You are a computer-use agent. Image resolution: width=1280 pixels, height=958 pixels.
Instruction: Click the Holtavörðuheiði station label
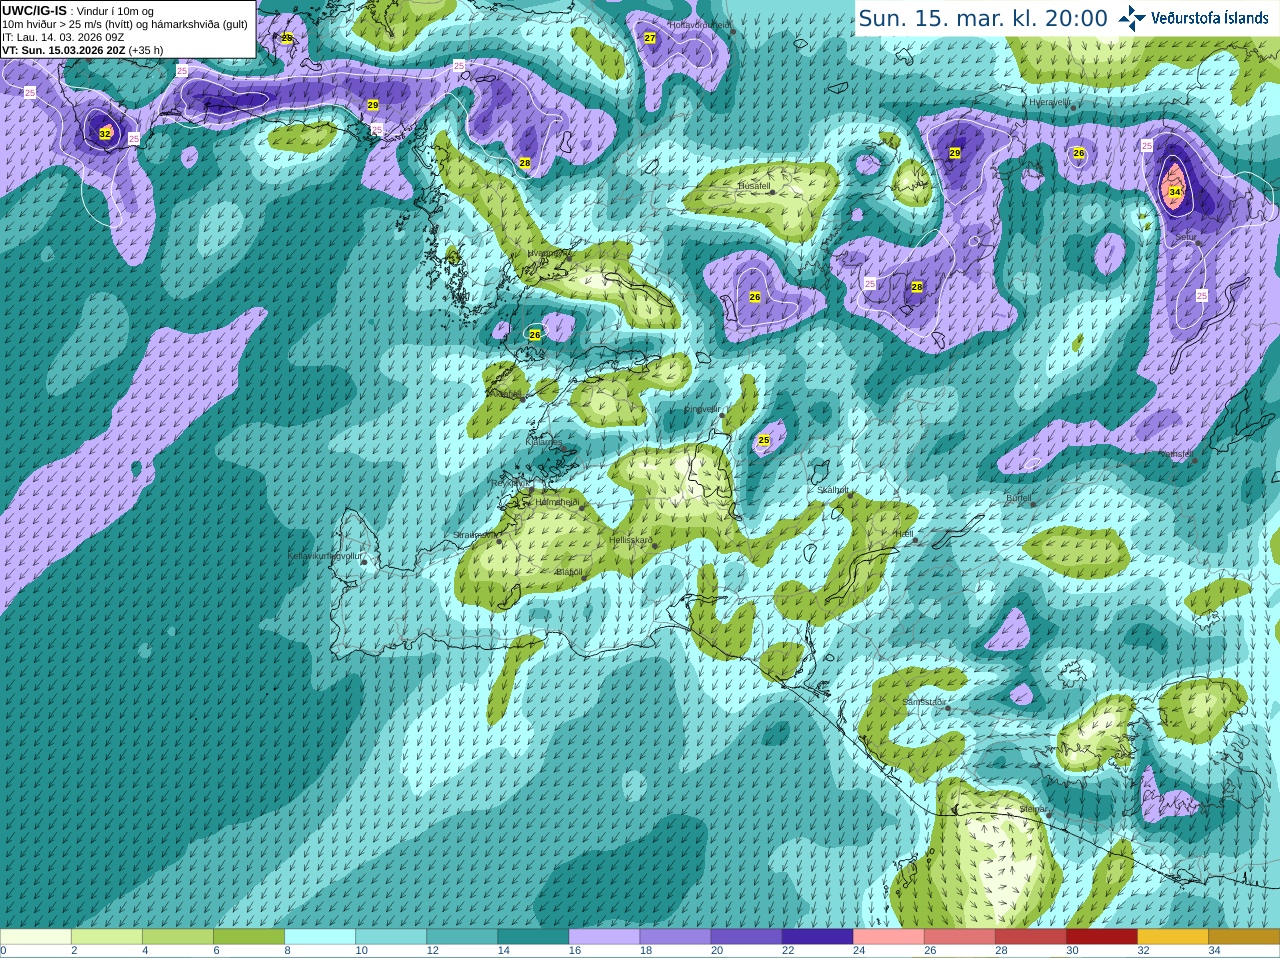tap(700, 24)
